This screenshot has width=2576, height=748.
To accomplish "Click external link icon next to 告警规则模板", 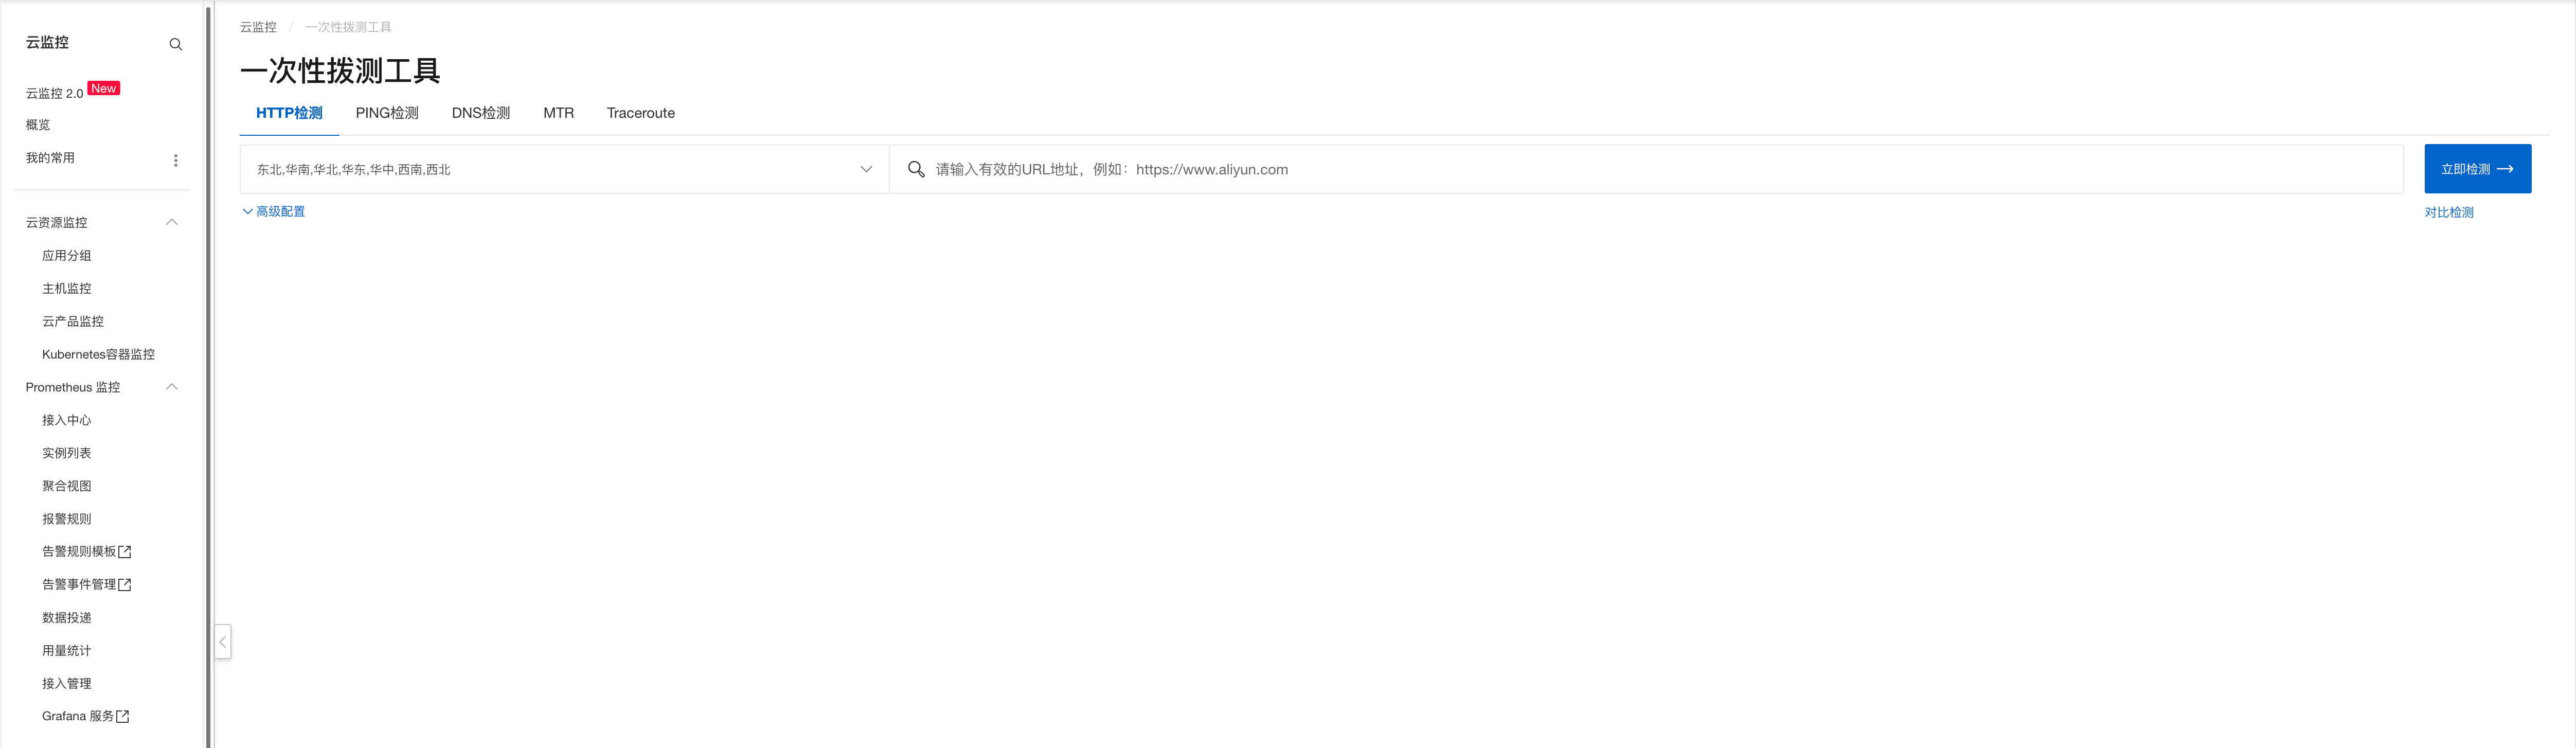I will click(125, 552).
